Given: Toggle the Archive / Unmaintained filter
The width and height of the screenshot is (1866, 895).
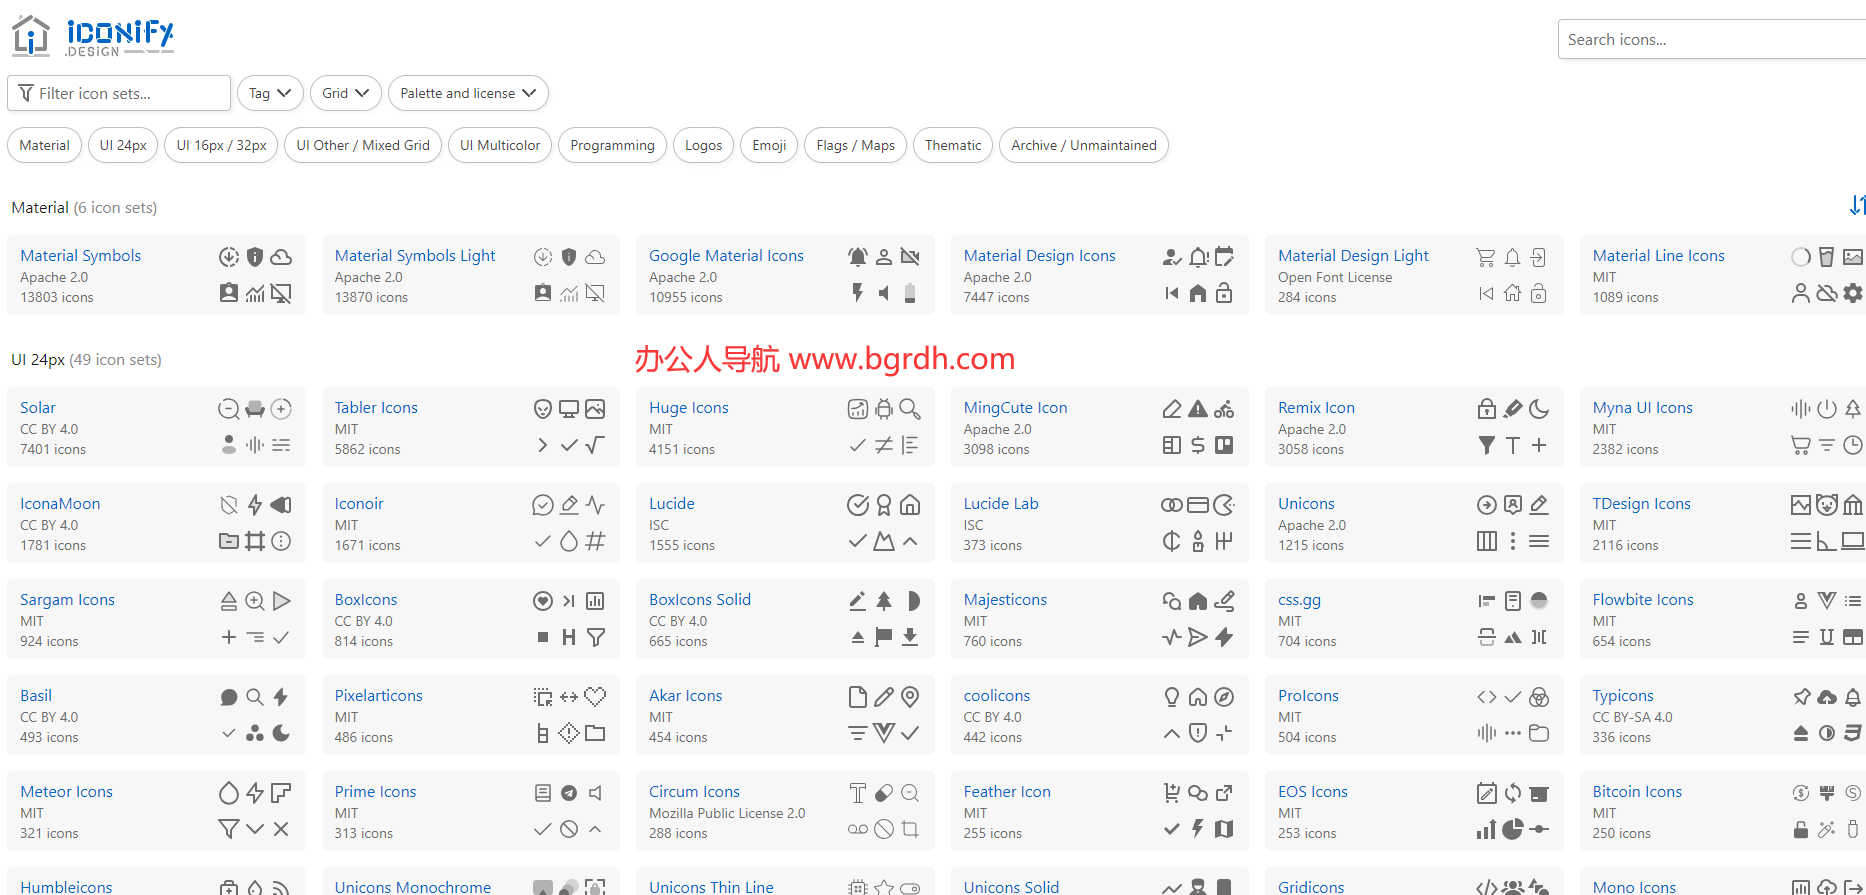Looking at the screenshot, I should (x=1083, y=145).
